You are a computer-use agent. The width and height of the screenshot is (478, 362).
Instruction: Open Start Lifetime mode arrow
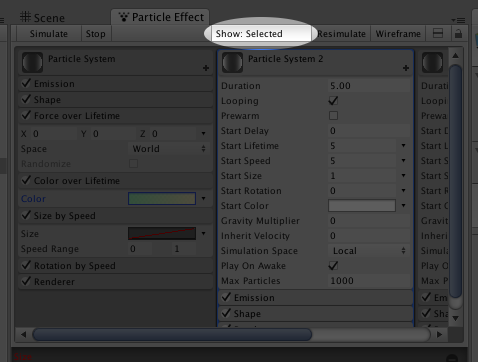tap(403, 146)
